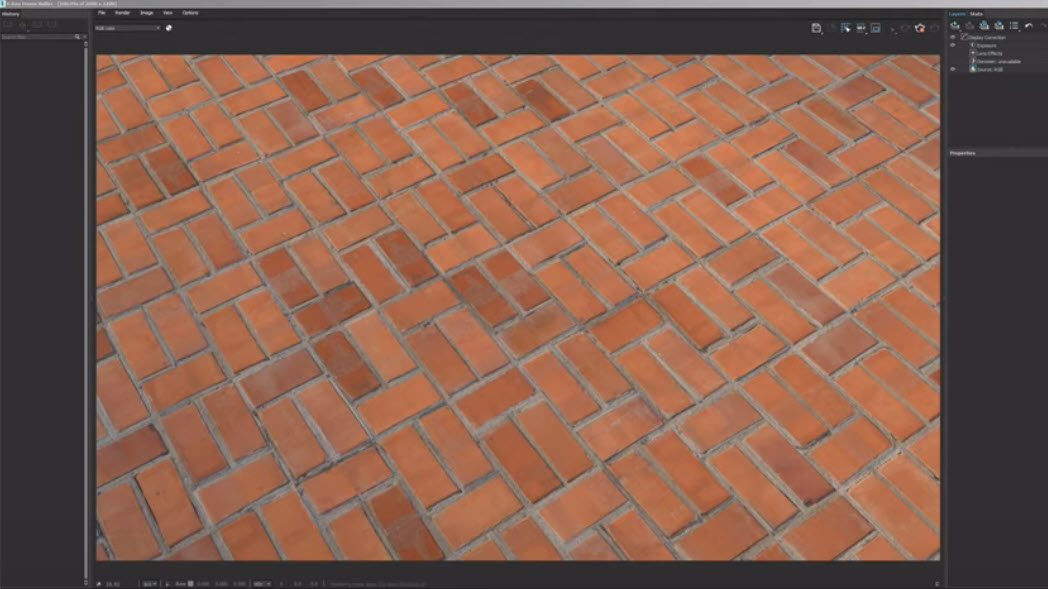Screen dimensions: 1048x589
Task: Click the status bar color swatch
Action: pyautogui.click(x=190, y=584)
